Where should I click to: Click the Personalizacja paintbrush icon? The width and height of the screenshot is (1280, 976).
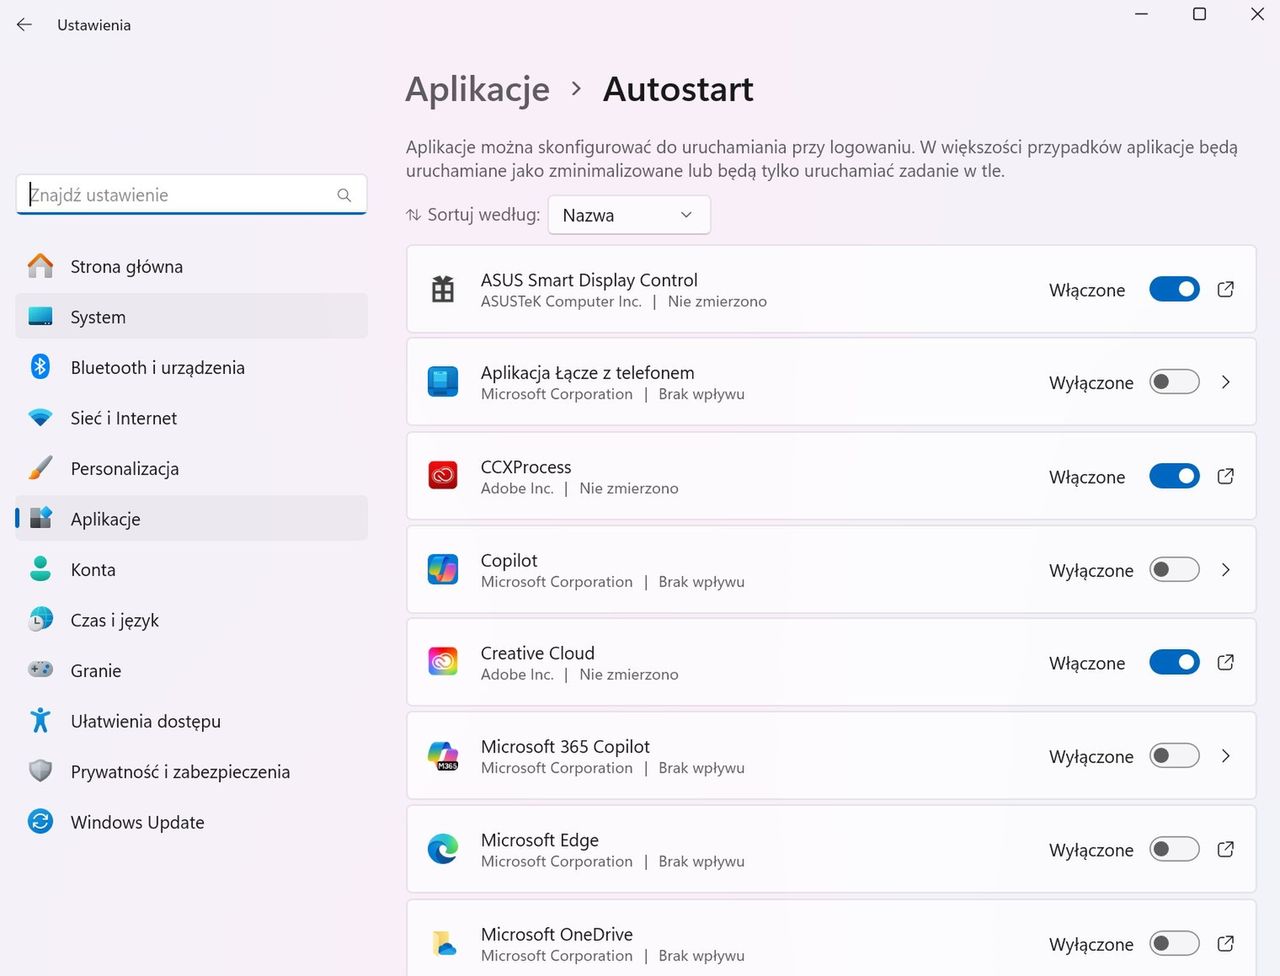tap(40, 468)
